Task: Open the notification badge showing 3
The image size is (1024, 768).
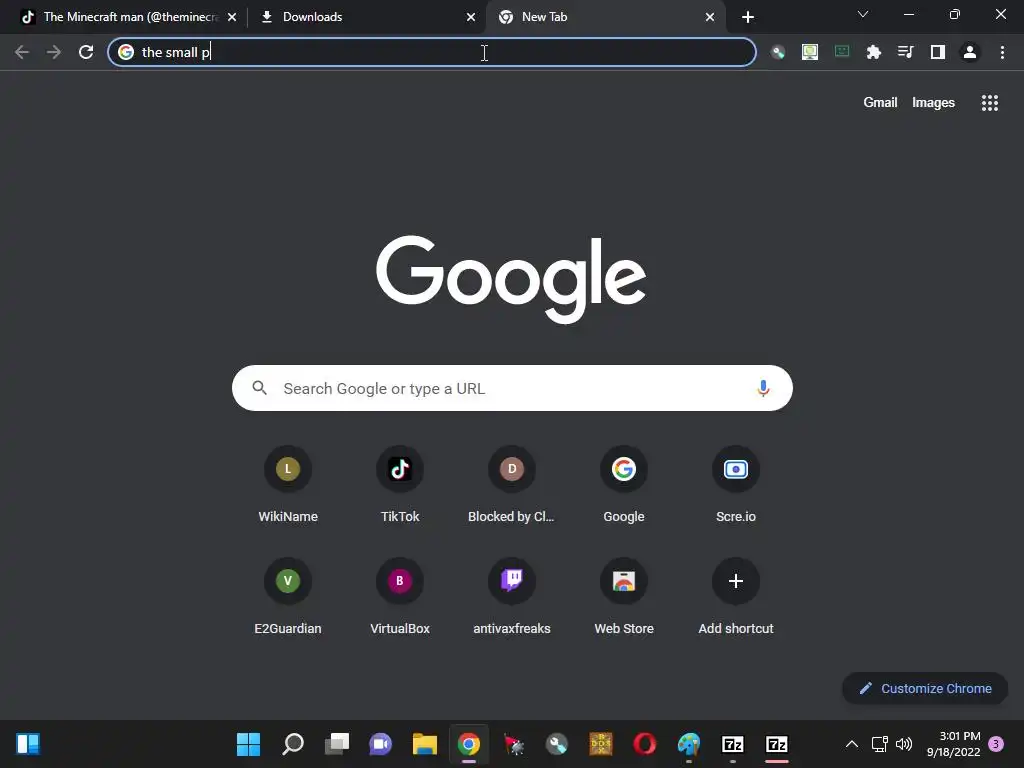Action: click(x=996, y=744)
